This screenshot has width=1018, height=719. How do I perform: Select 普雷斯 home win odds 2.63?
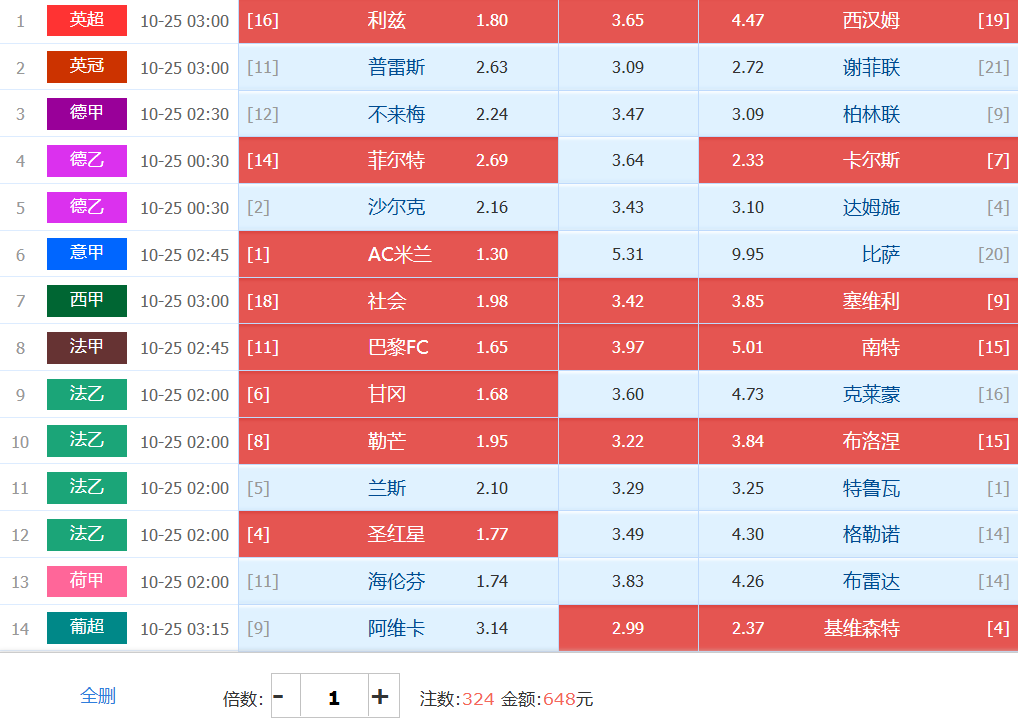[x=398, y=68]
